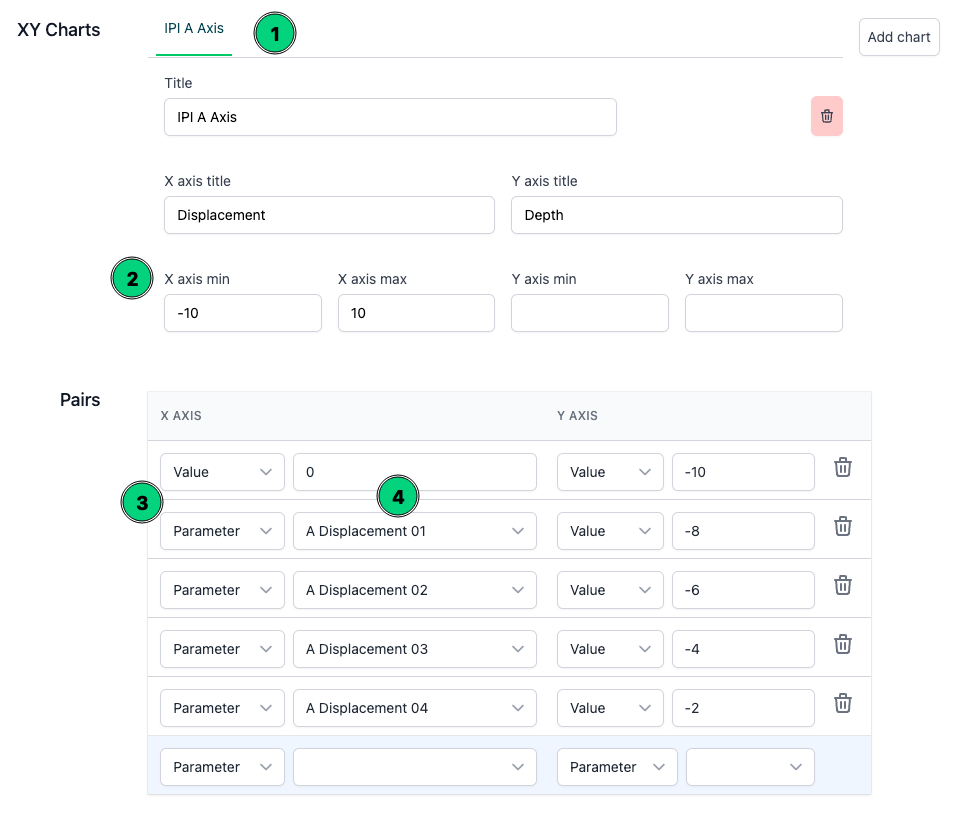
Task: Delete the pair row with Y value -10
Action: (x=842, y=468)
